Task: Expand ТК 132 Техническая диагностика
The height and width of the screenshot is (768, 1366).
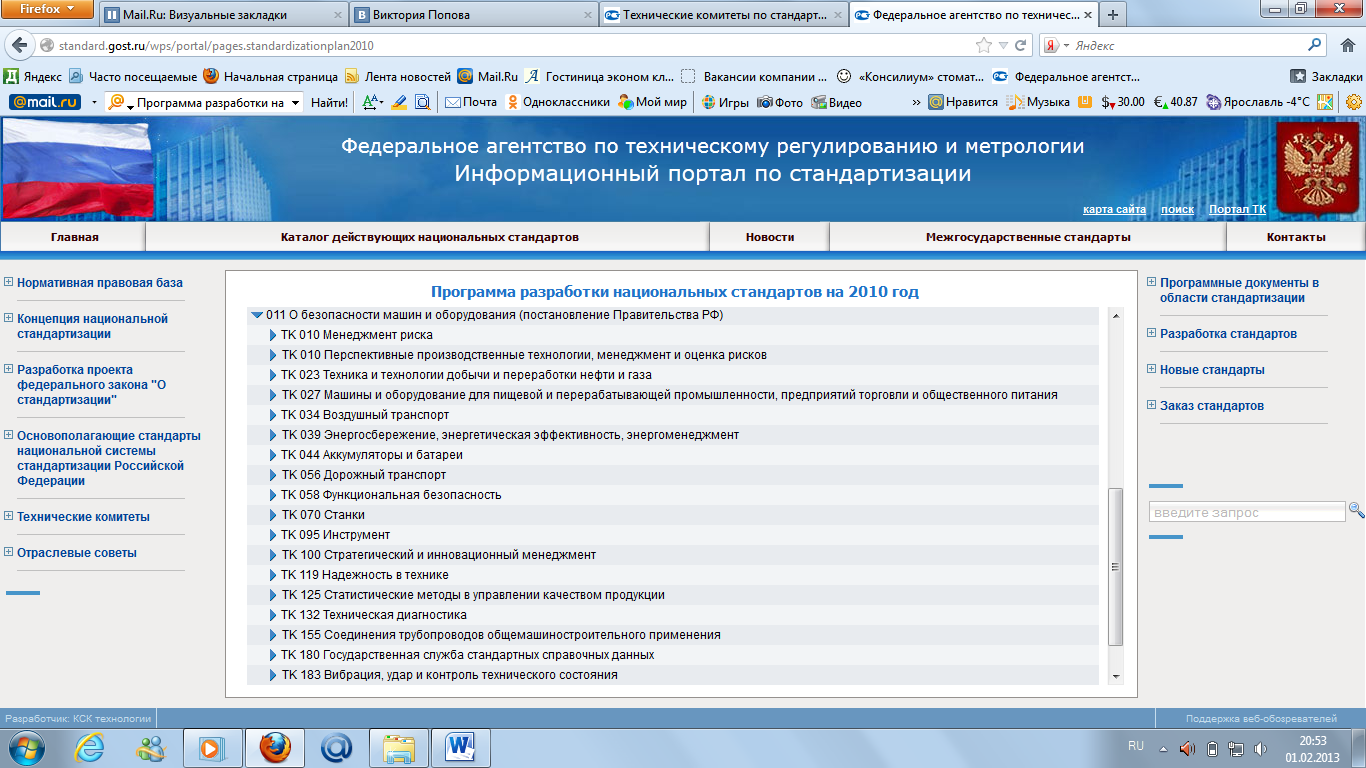Action: (272, 615)
